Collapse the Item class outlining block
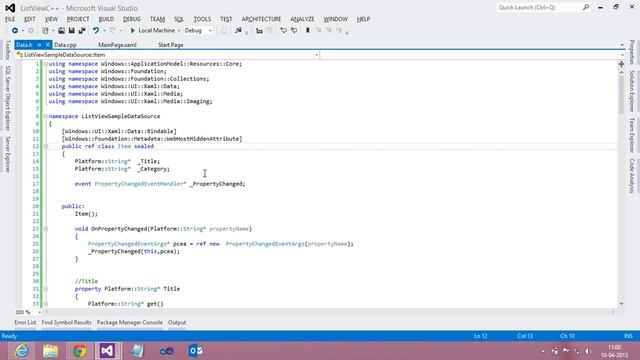The height and width of the screenshot is (360, 640). coord(46,146)
